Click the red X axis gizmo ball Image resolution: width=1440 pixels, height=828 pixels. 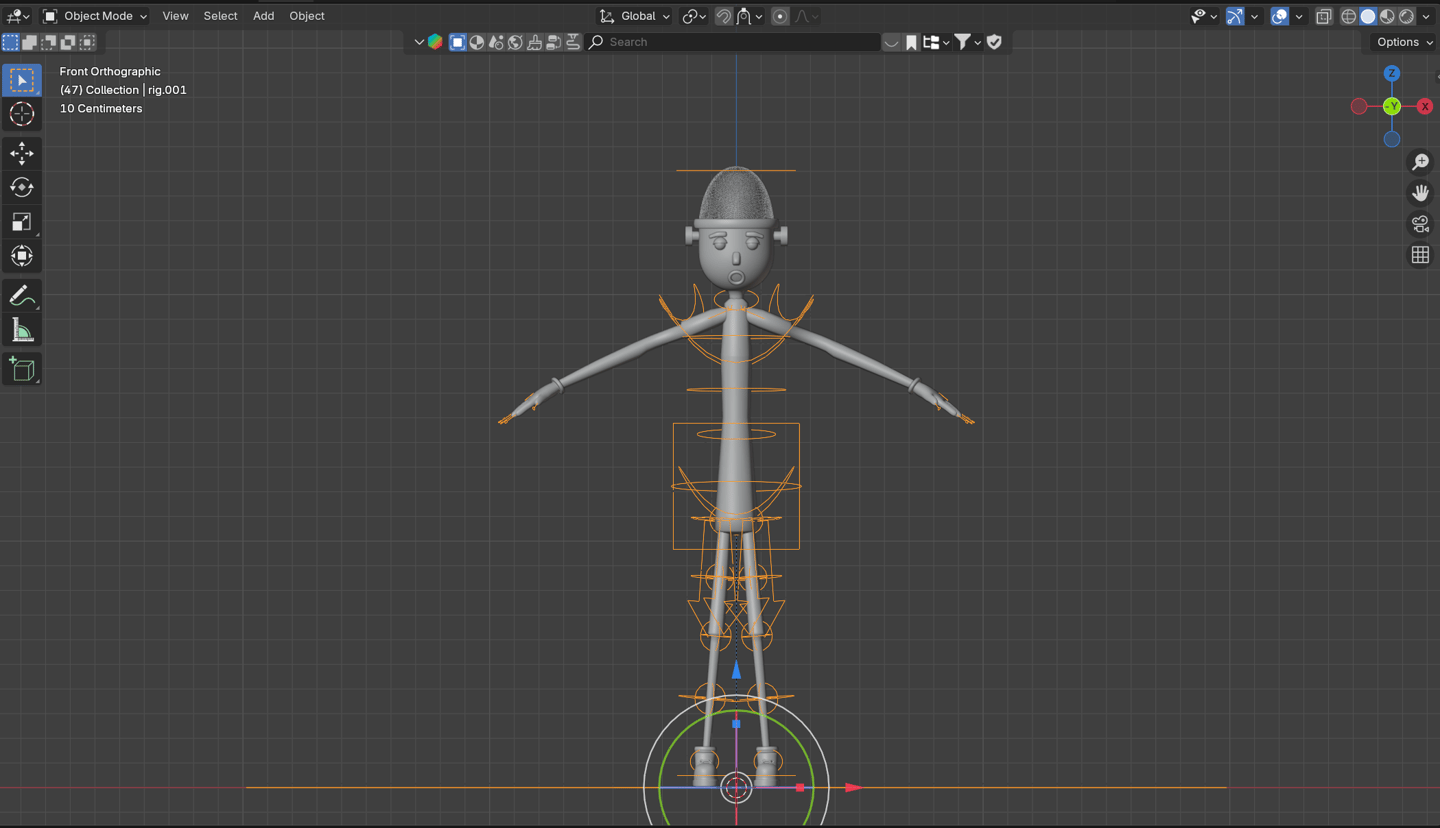(1425, 106)
